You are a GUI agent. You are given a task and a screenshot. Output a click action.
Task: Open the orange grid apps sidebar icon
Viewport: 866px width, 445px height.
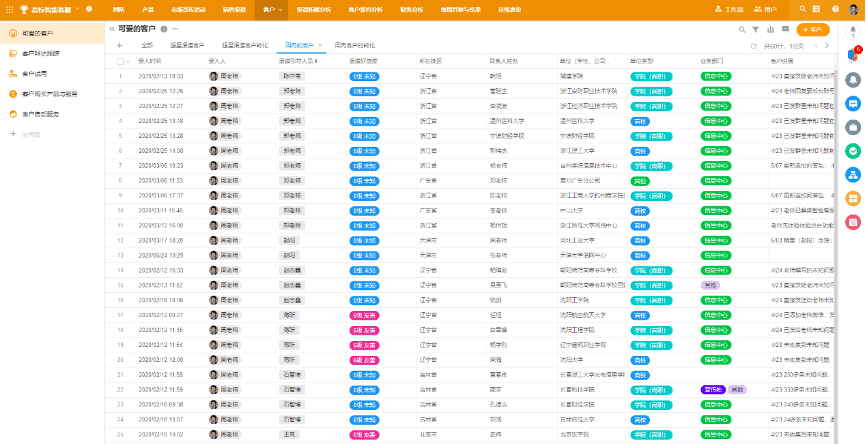click(853, 198)
